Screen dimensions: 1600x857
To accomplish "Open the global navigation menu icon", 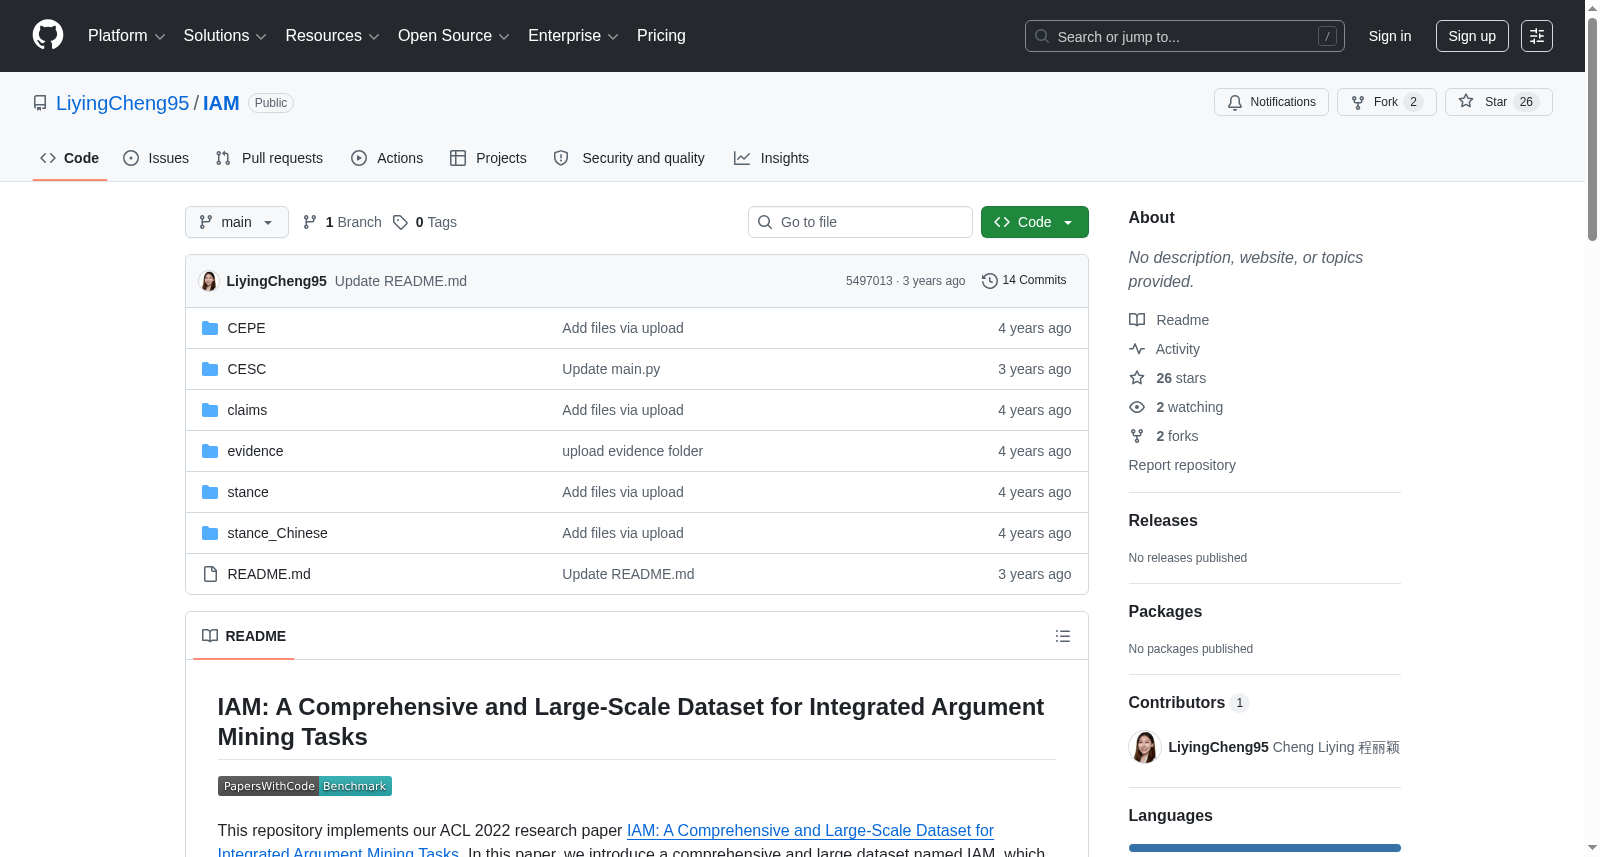I will pyautogui.click(x=1537, y=36).
